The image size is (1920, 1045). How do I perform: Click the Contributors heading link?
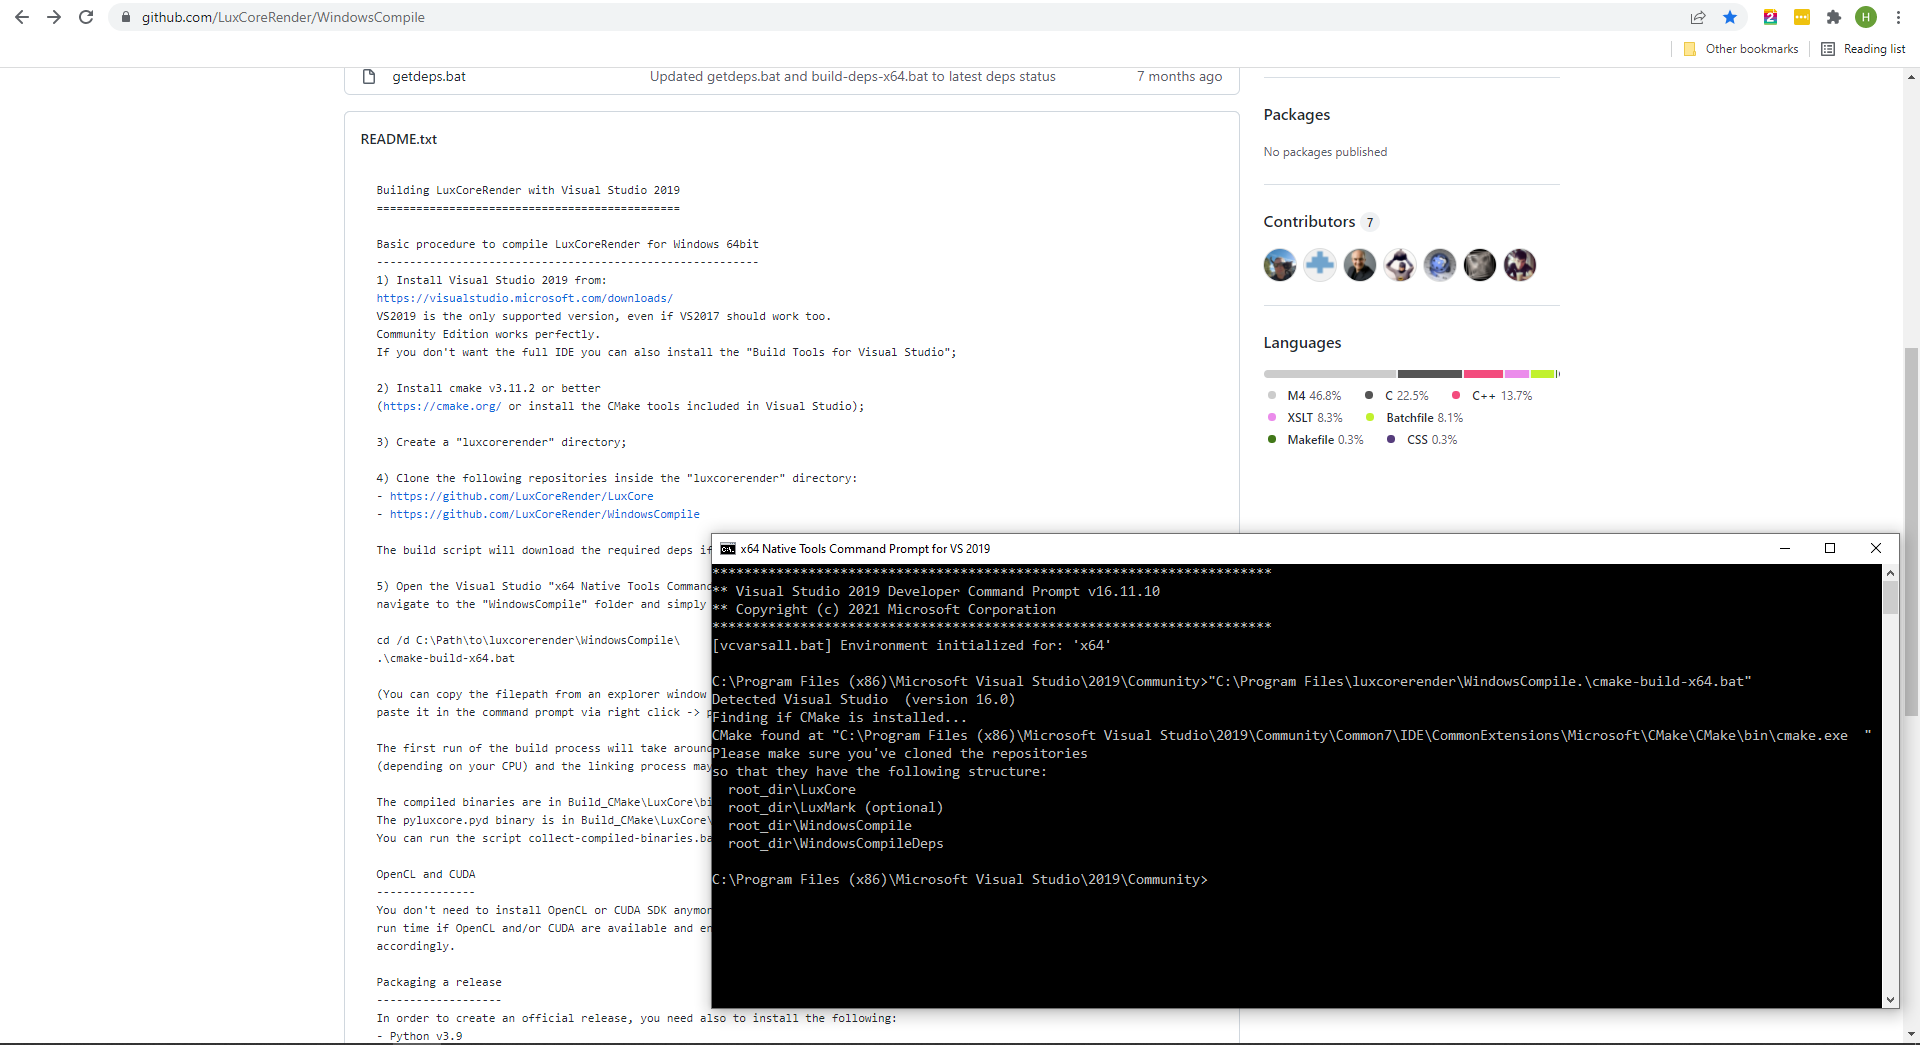[x=1309, y=222]
